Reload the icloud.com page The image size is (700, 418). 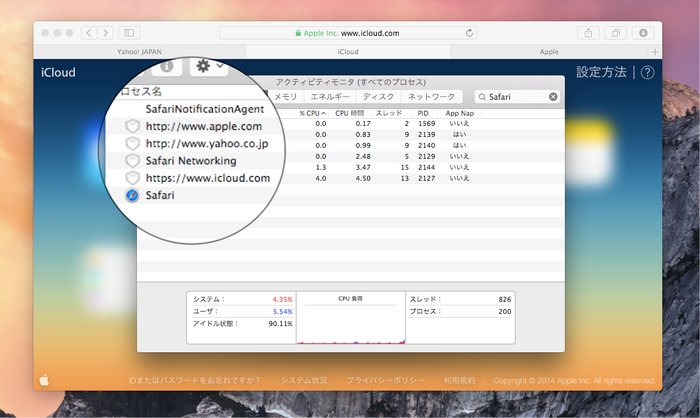tap(469, 33)
